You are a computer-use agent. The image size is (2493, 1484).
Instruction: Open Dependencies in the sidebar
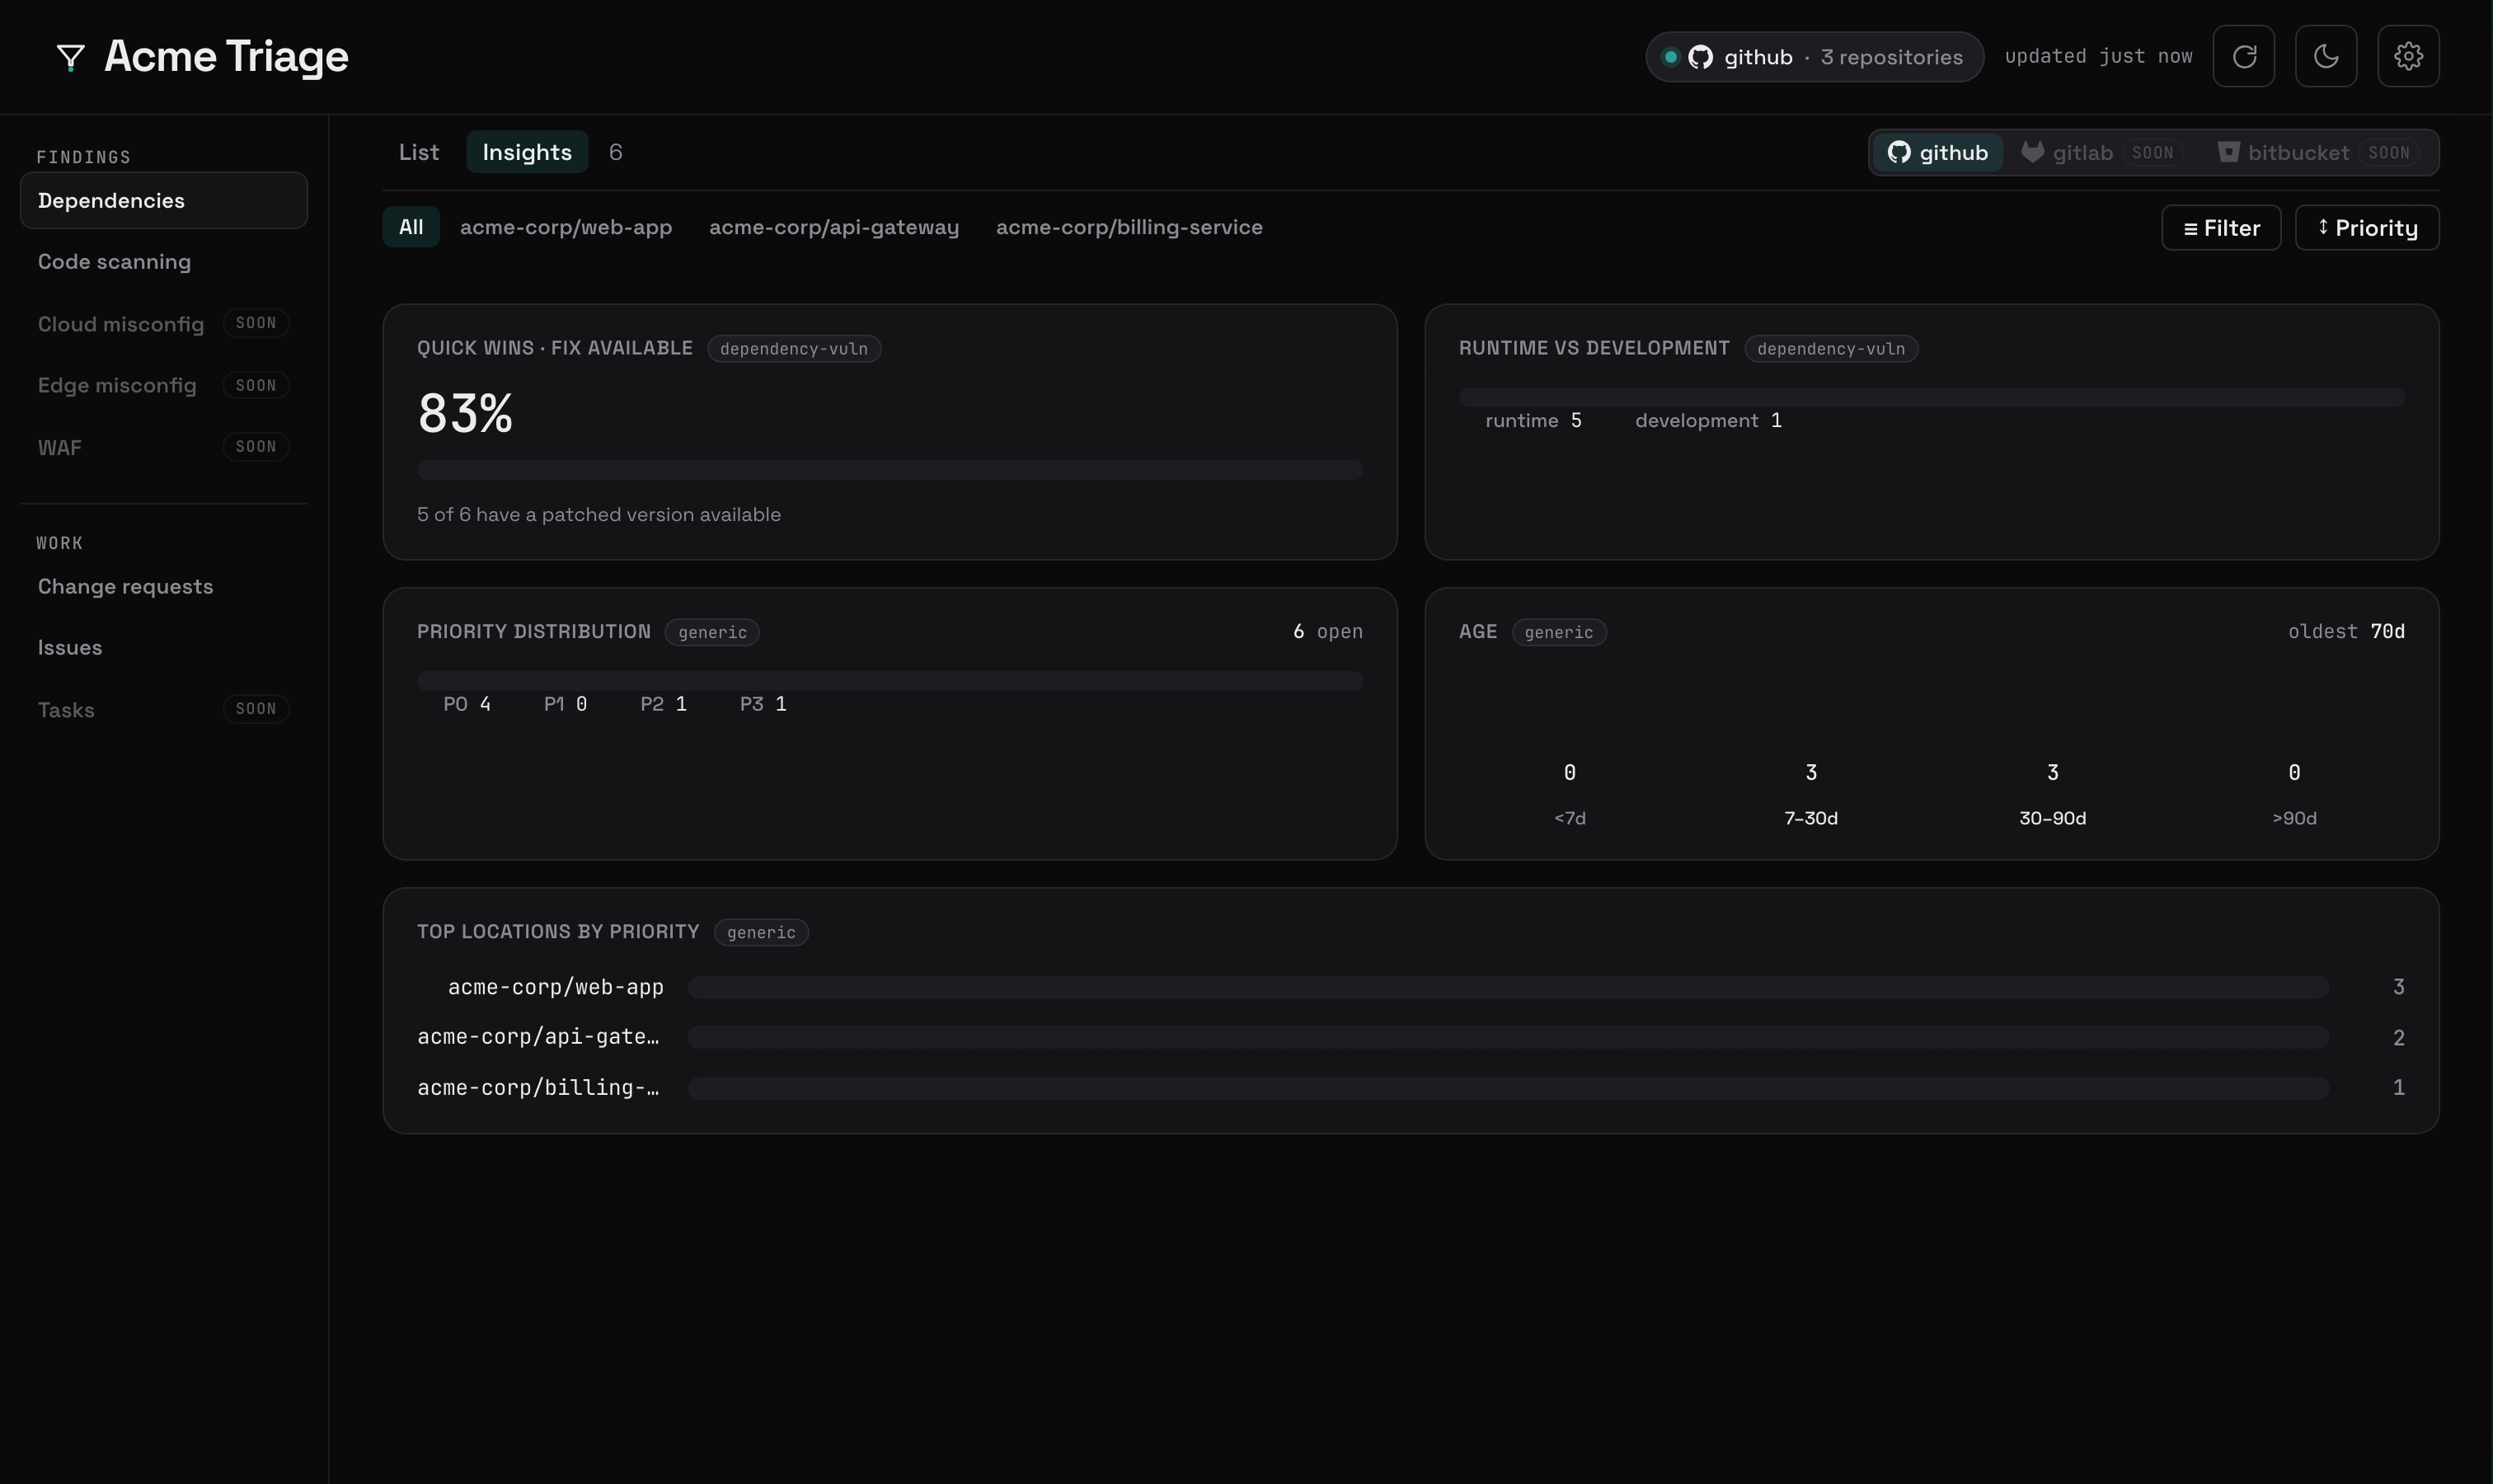164,200
